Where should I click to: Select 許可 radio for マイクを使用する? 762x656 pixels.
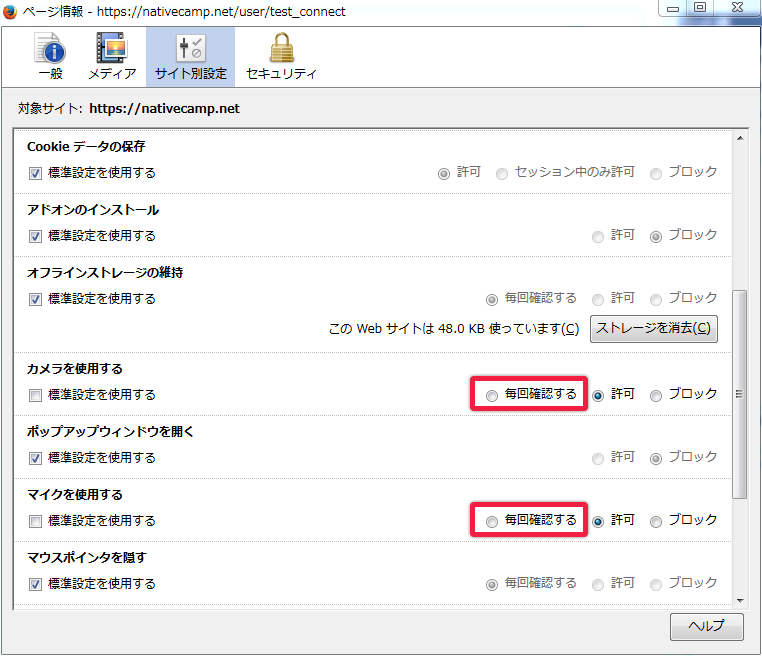[598, 521]
